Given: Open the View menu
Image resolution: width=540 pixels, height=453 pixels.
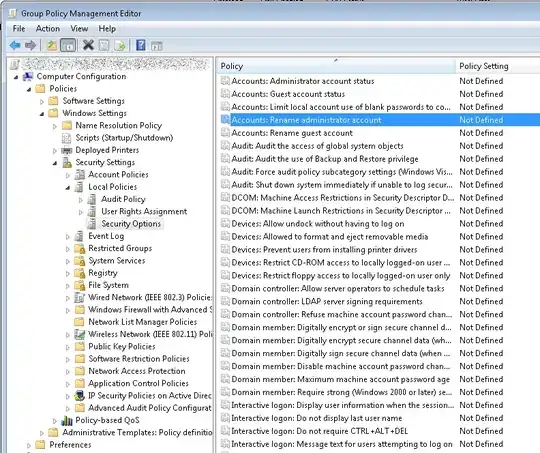Looking at the screenshot, I should tap(79, 29).
